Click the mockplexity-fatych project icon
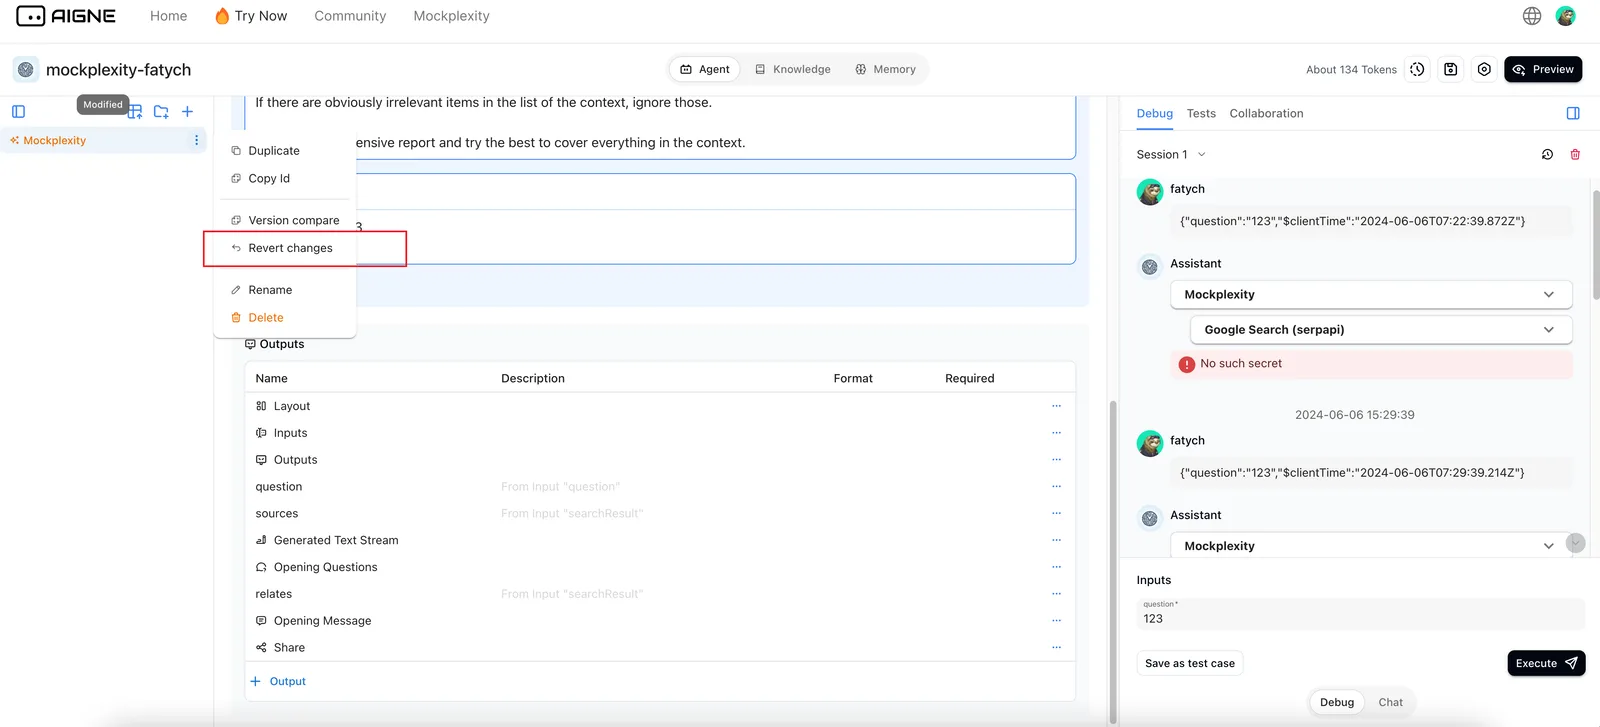 click(26, 69)
